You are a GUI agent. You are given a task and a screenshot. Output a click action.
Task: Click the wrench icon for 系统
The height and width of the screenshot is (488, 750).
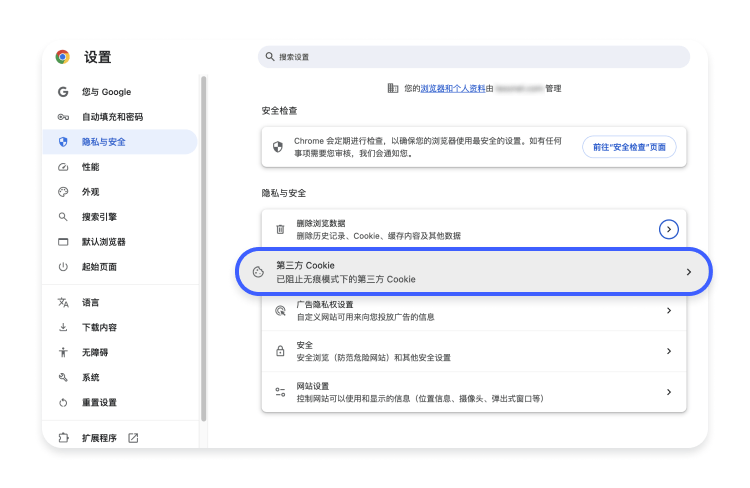click(x=63, y=377)
